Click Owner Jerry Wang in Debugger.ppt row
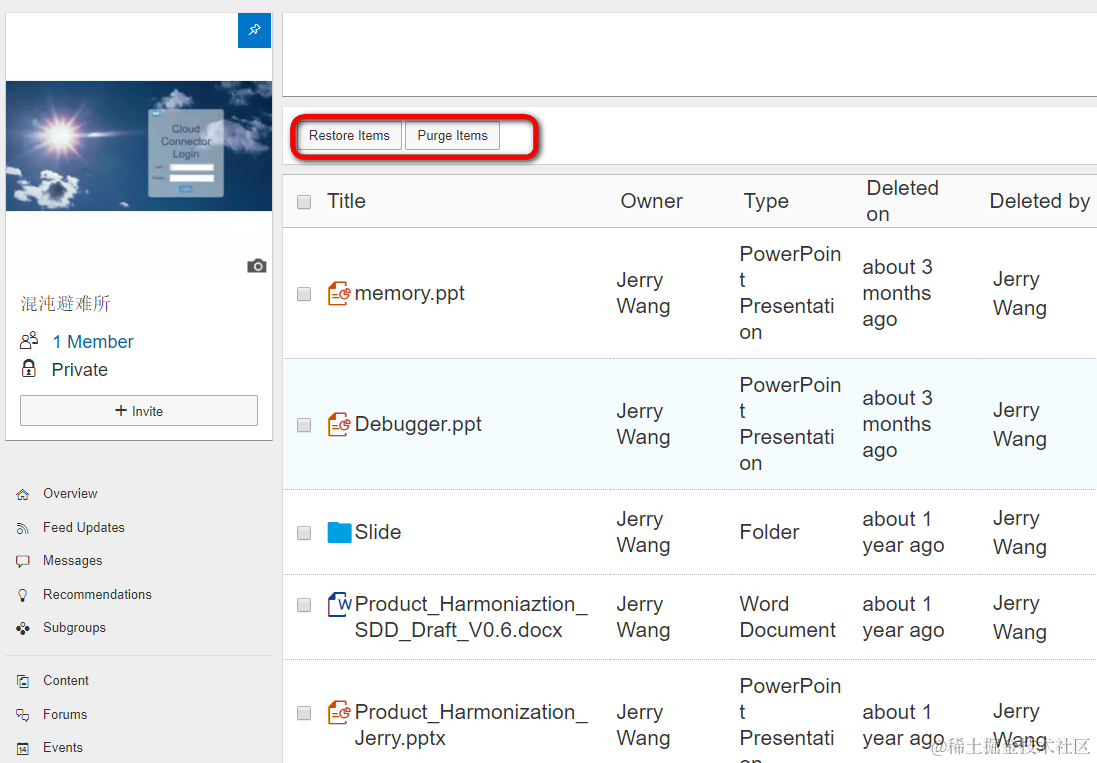 pos(643,424)
